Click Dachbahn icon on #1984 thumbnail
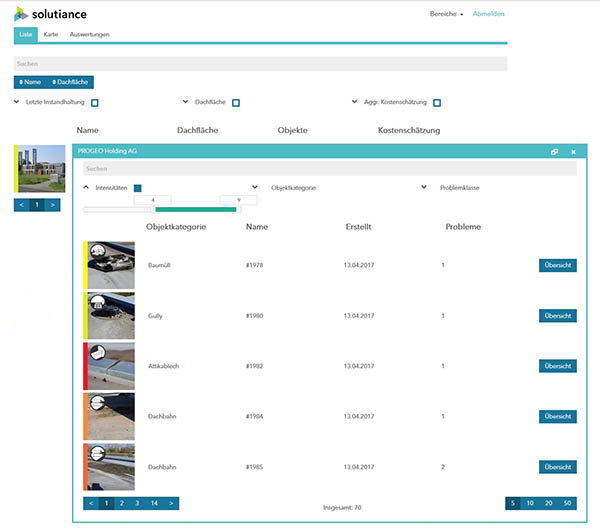Screen dimensions: 600x531 pyautogui.click(x=98, y=402)
